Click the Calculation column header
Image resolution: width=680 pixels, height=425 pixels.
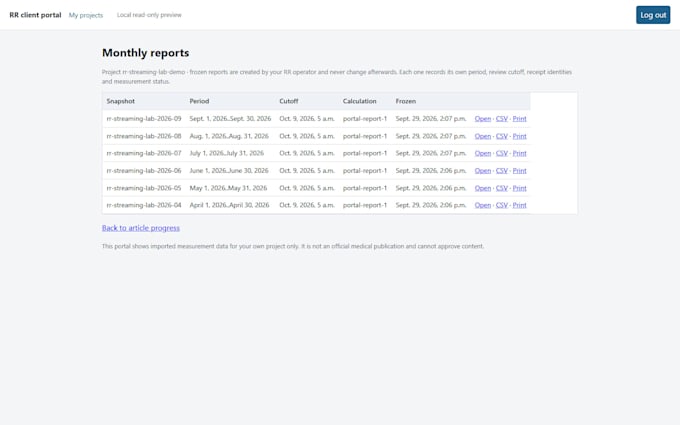click(360, 101)
